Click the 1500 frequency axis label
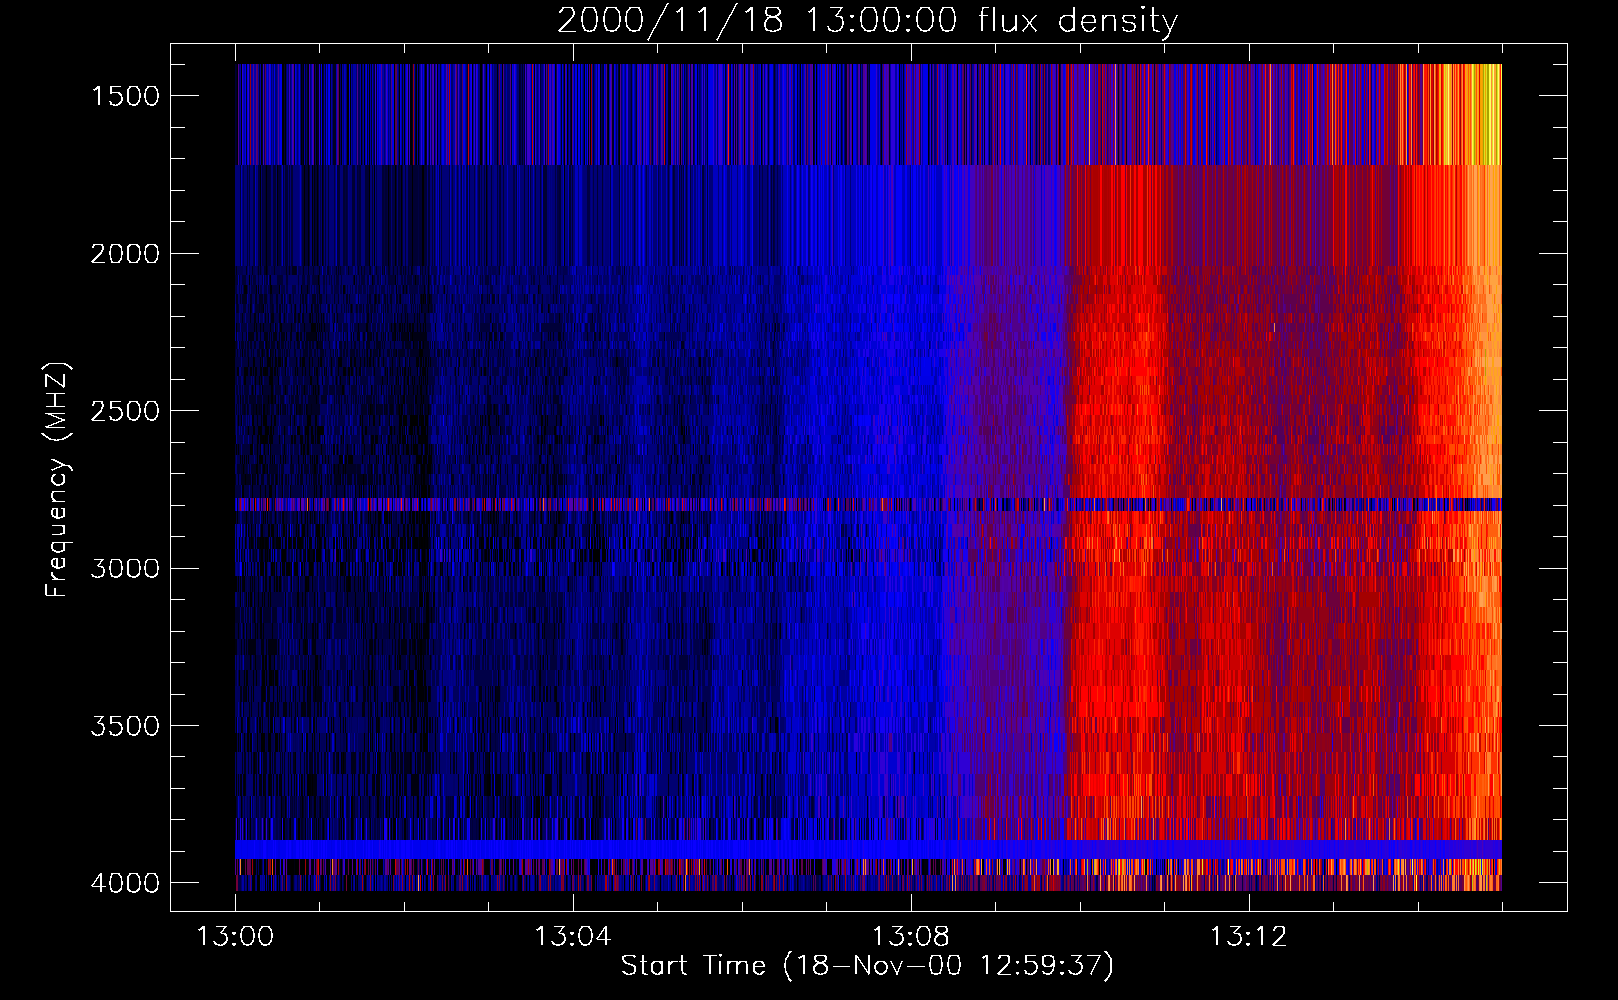 point(125,96)
